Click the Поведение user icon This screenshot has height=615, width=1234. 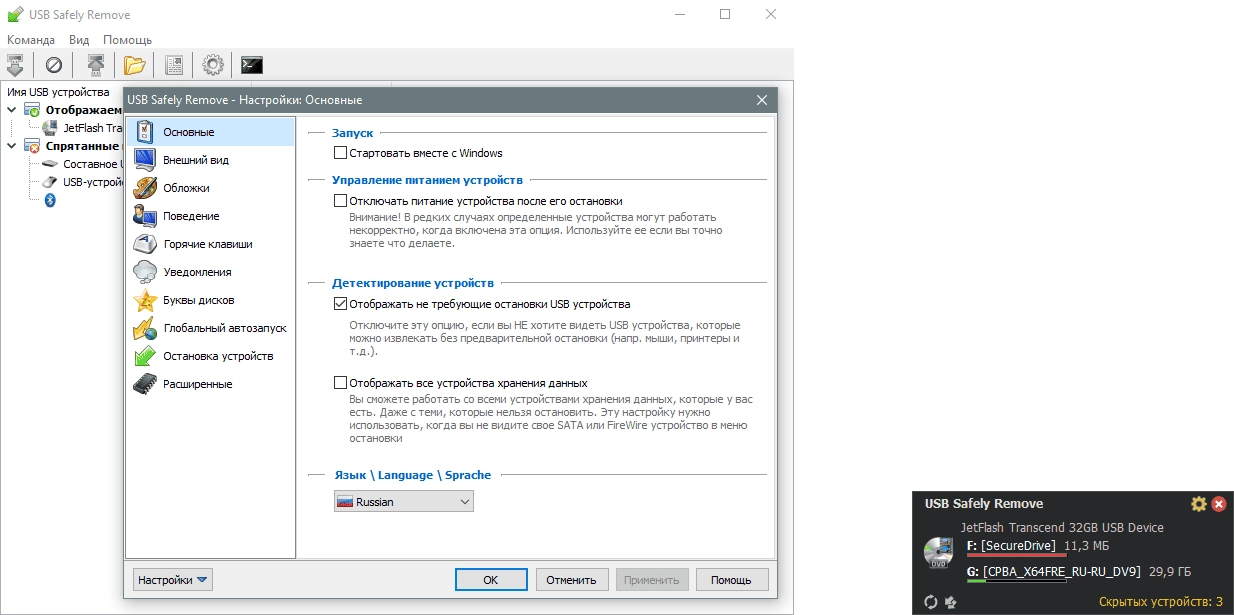pos(145,216)
